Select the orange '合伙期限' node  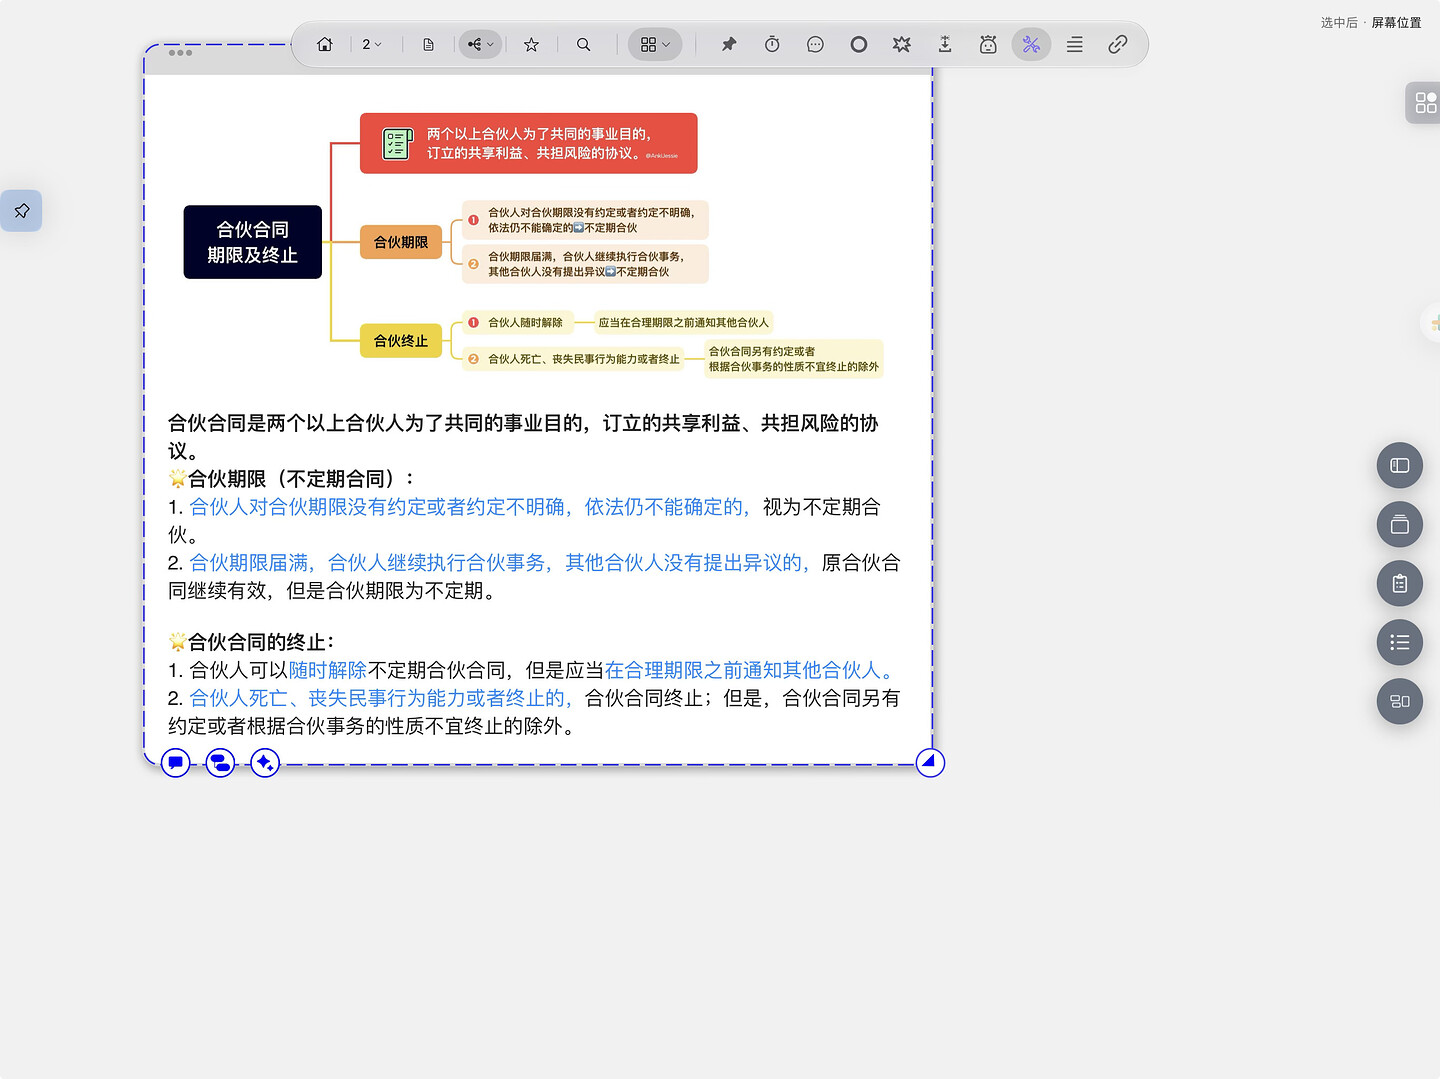(x=401, y=242)
